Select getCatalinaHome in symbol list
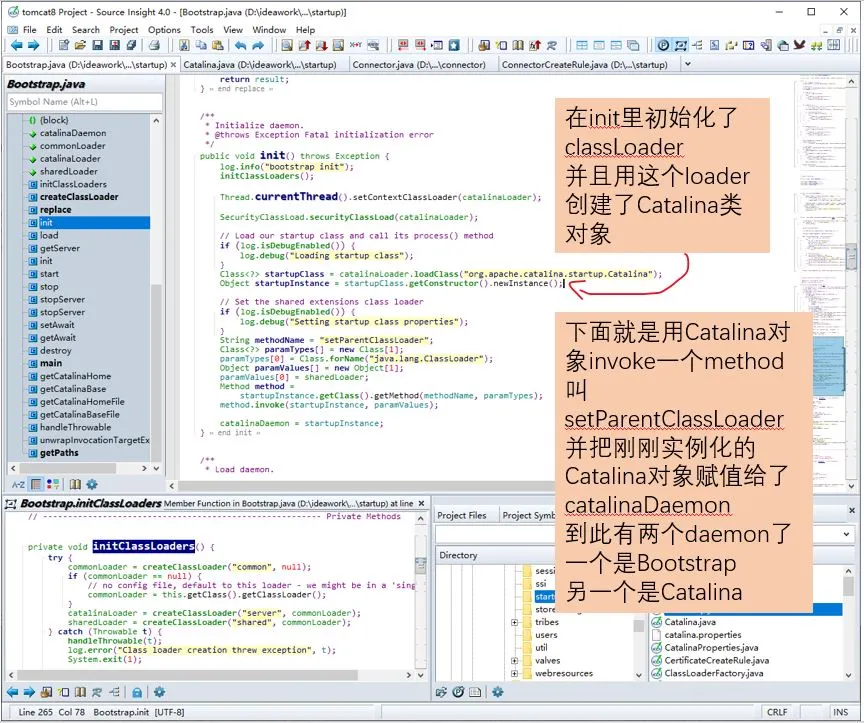Screen dimensions: 864x723 tap(75, 376)
